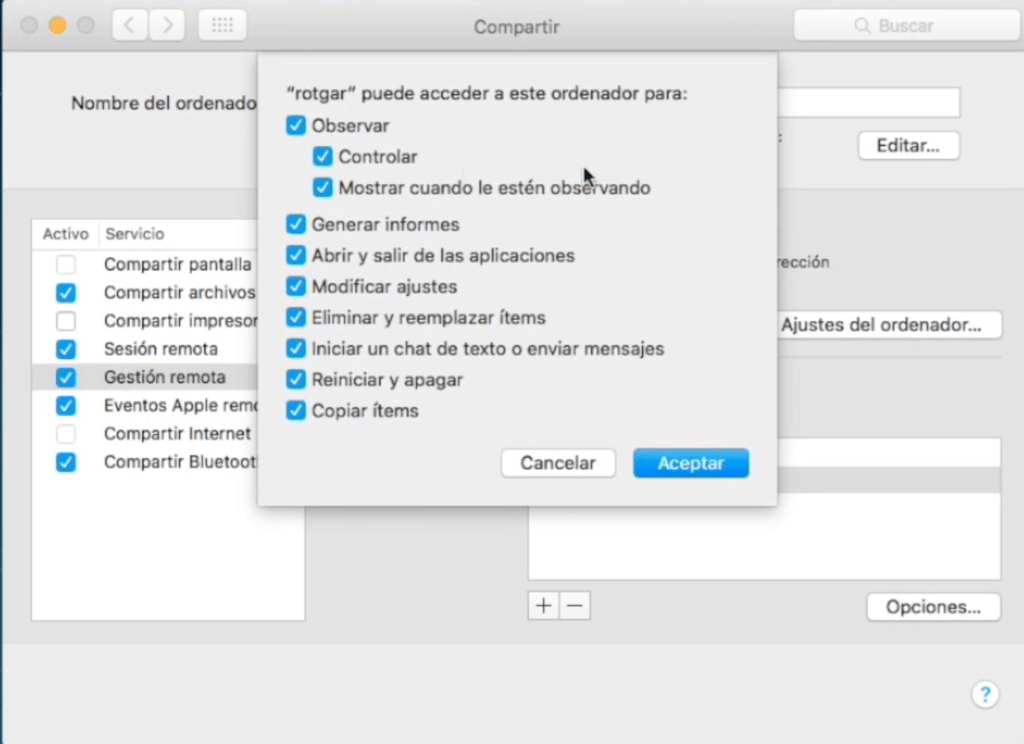Toggle Abrir y salir de las aplicaciones
The image size is (1024, 744).
click(296, 256)
